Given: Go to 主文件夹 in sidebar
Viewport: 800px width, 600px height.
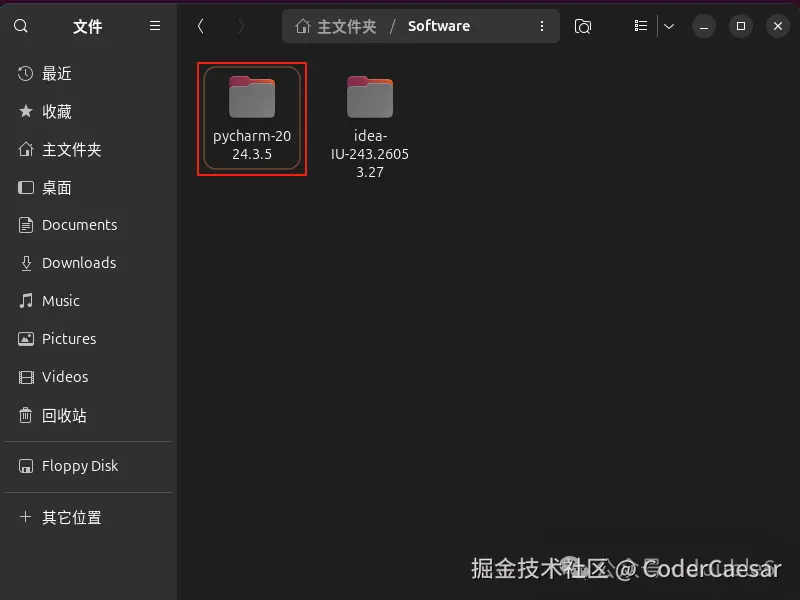Looking at the screenshot, I should [x=88, y=149].
